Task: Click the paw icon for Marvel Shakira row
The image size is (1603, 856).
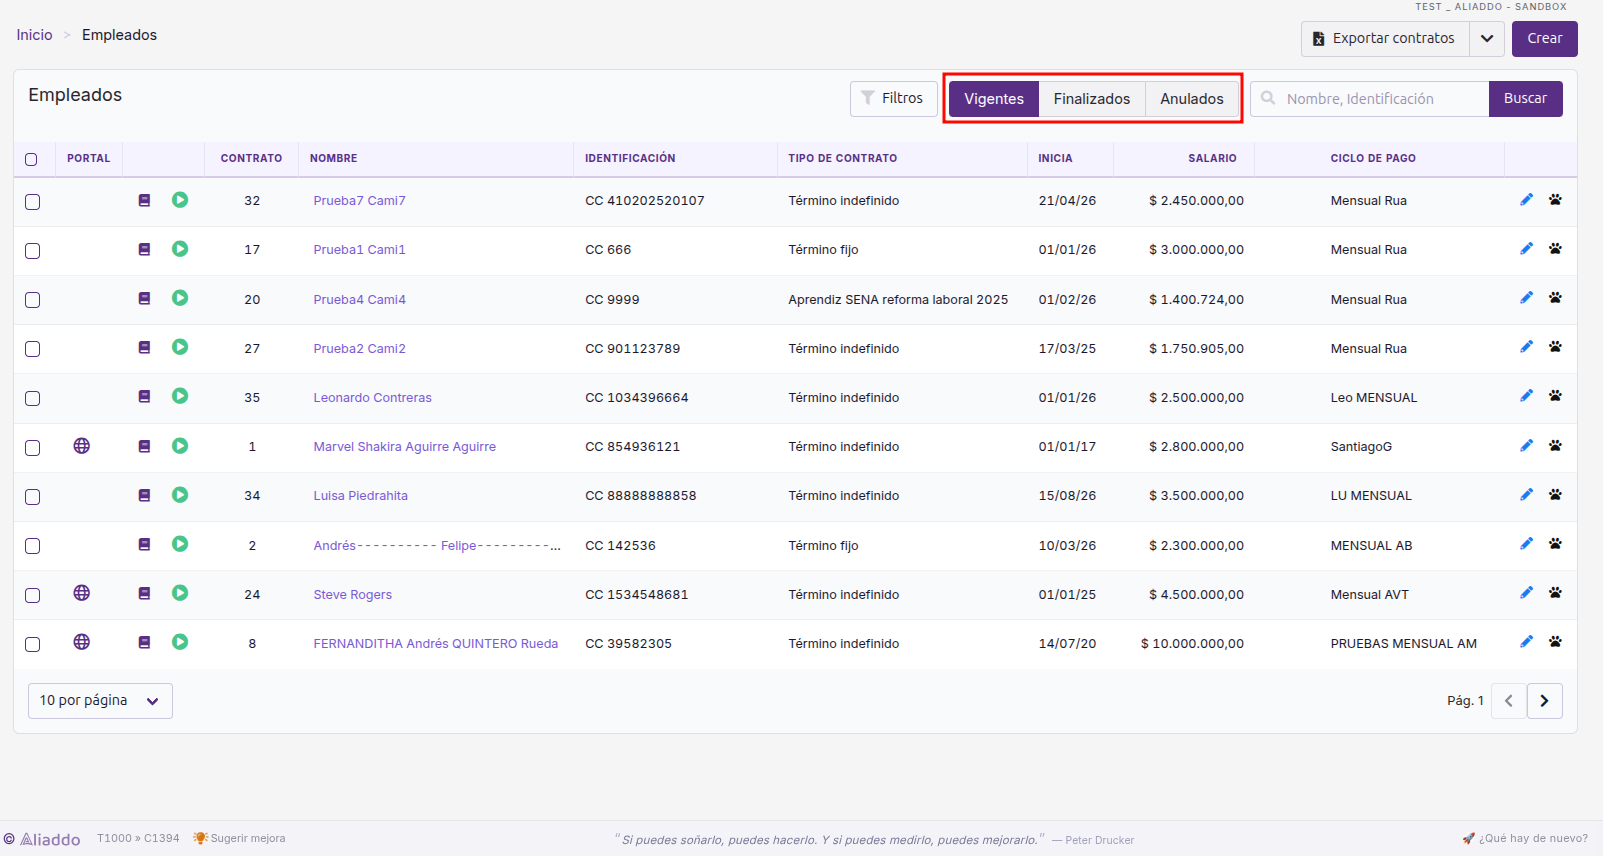Action: coord(1555,445)
